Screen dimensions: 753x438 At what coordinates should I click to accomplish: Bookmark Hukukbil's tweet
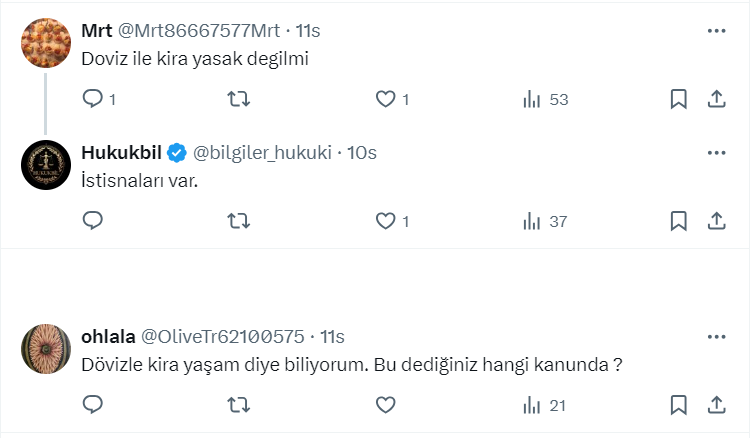[x=677, y=221]
